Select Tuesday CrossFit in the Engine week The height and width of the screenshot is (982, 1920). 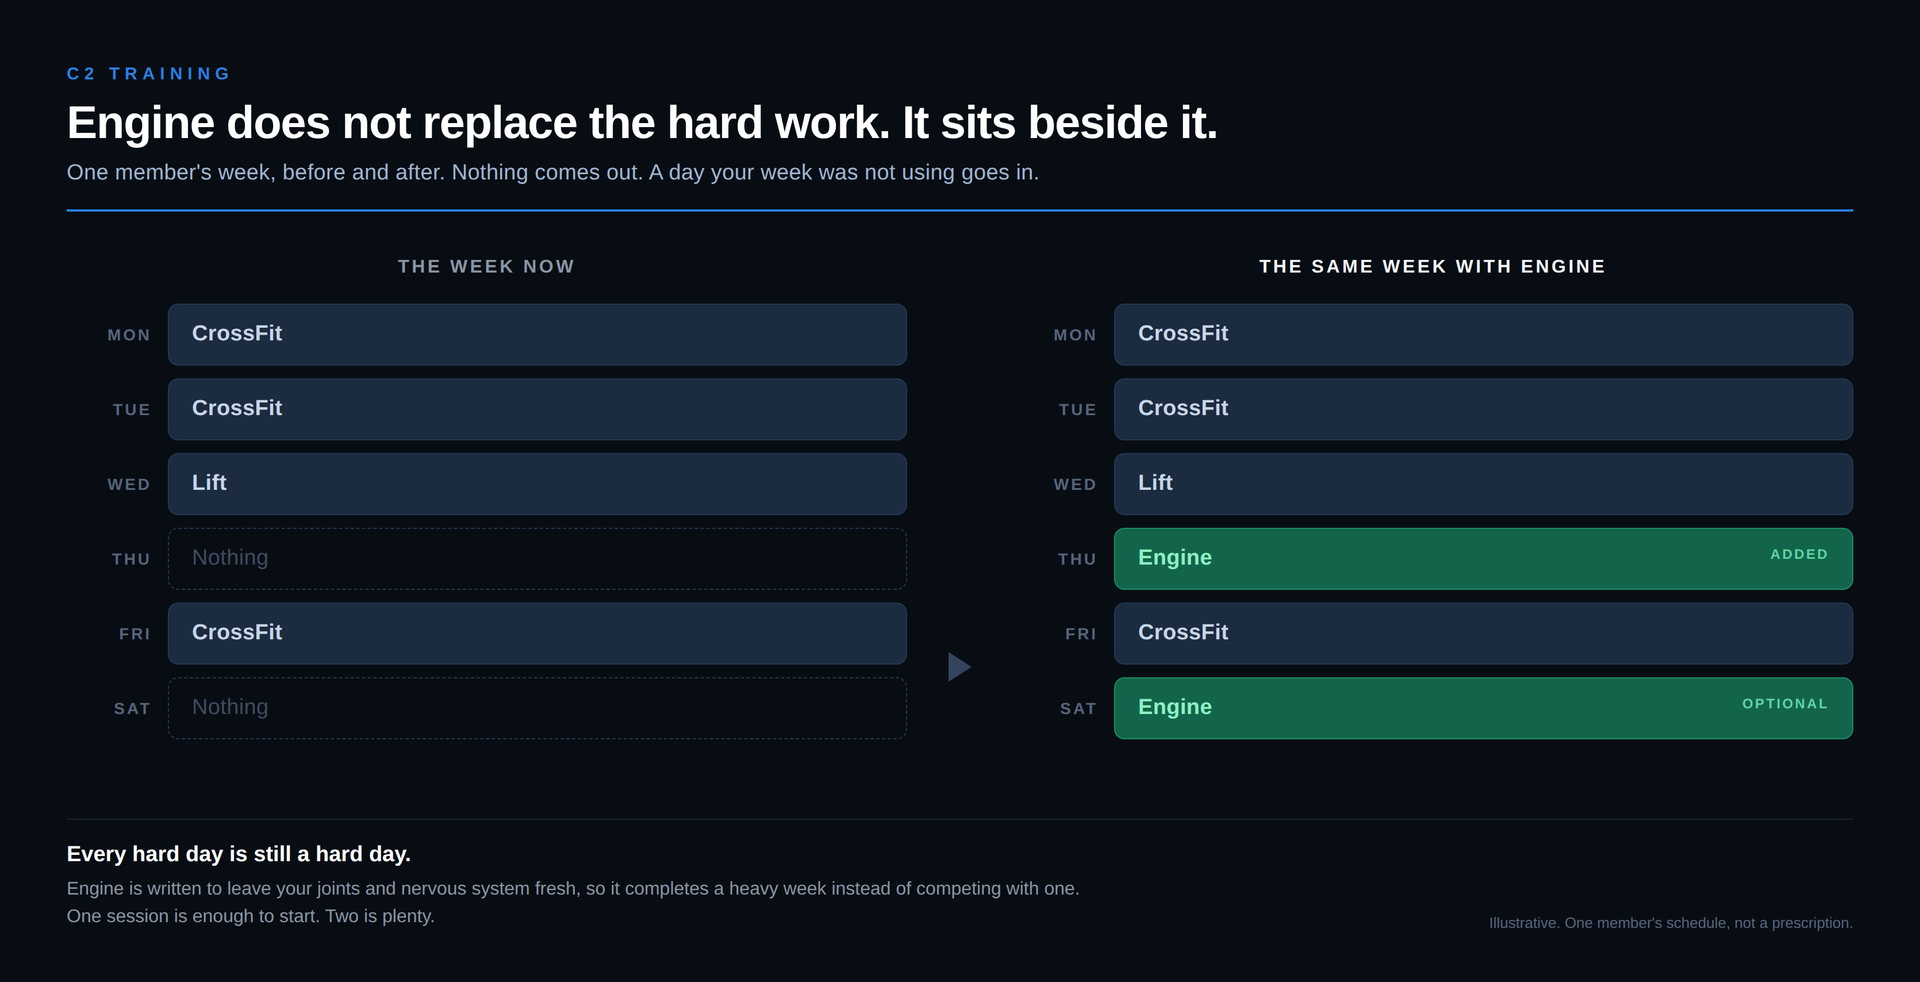pos(1483,409)
